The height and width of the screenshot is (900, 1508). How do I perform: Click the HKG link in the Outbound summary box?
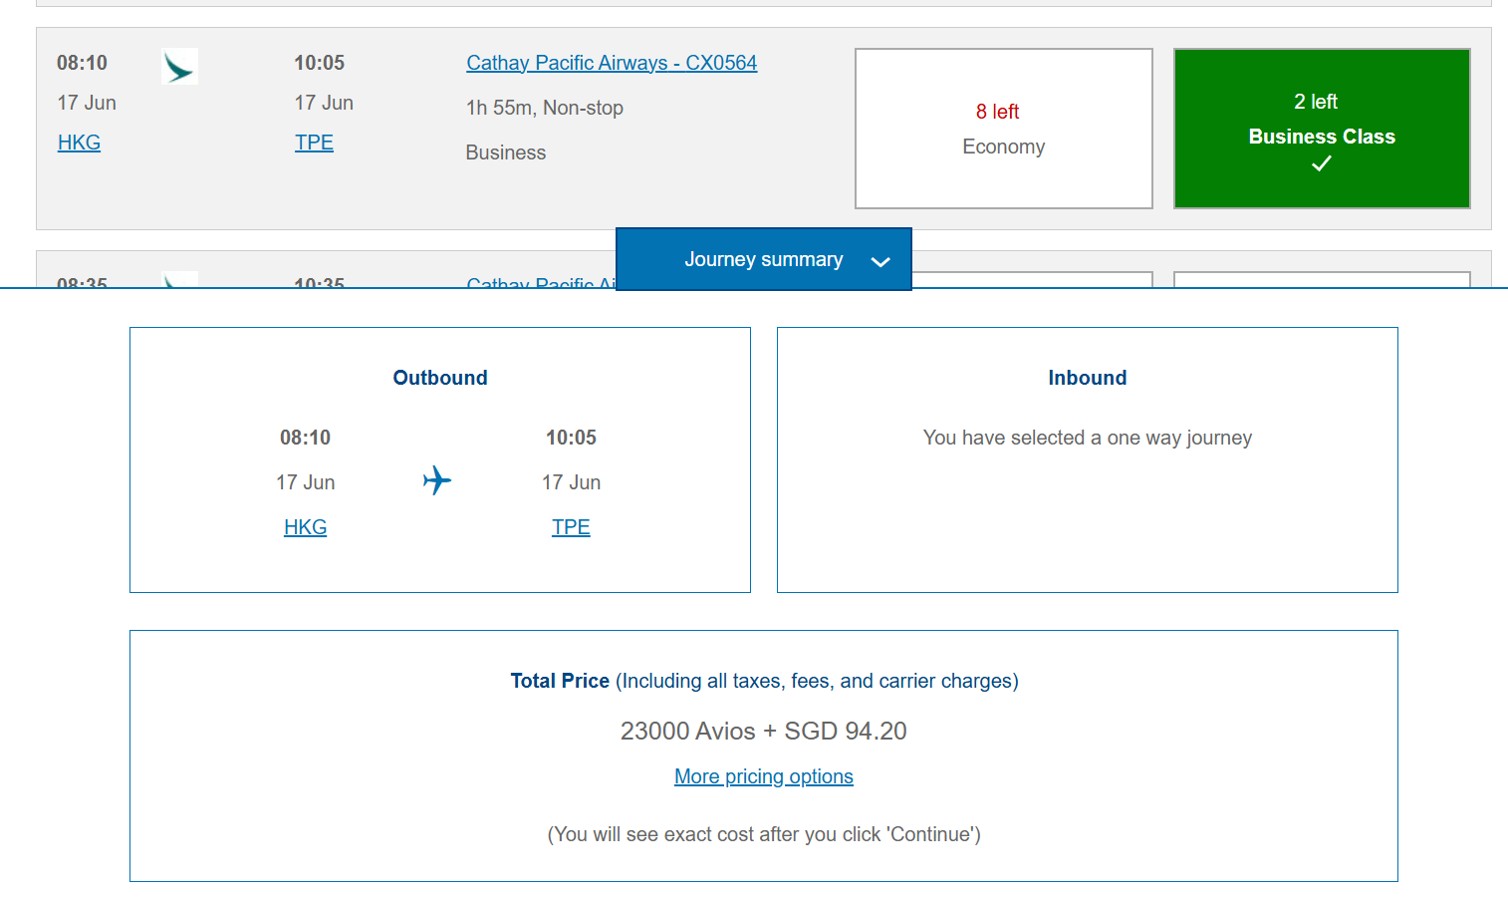tap(305, 527)
